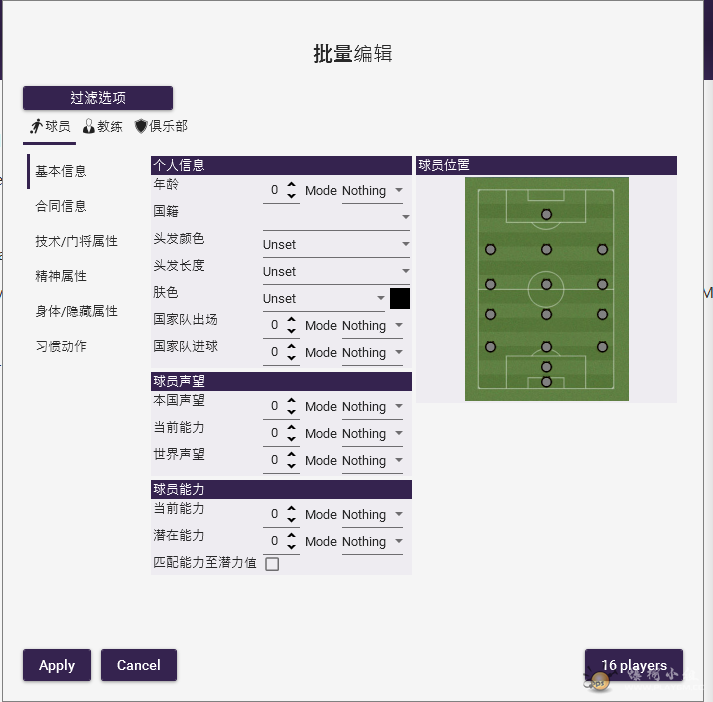Switch to 合同信息 section
This screenshot has width=713, height=702.
61,206
